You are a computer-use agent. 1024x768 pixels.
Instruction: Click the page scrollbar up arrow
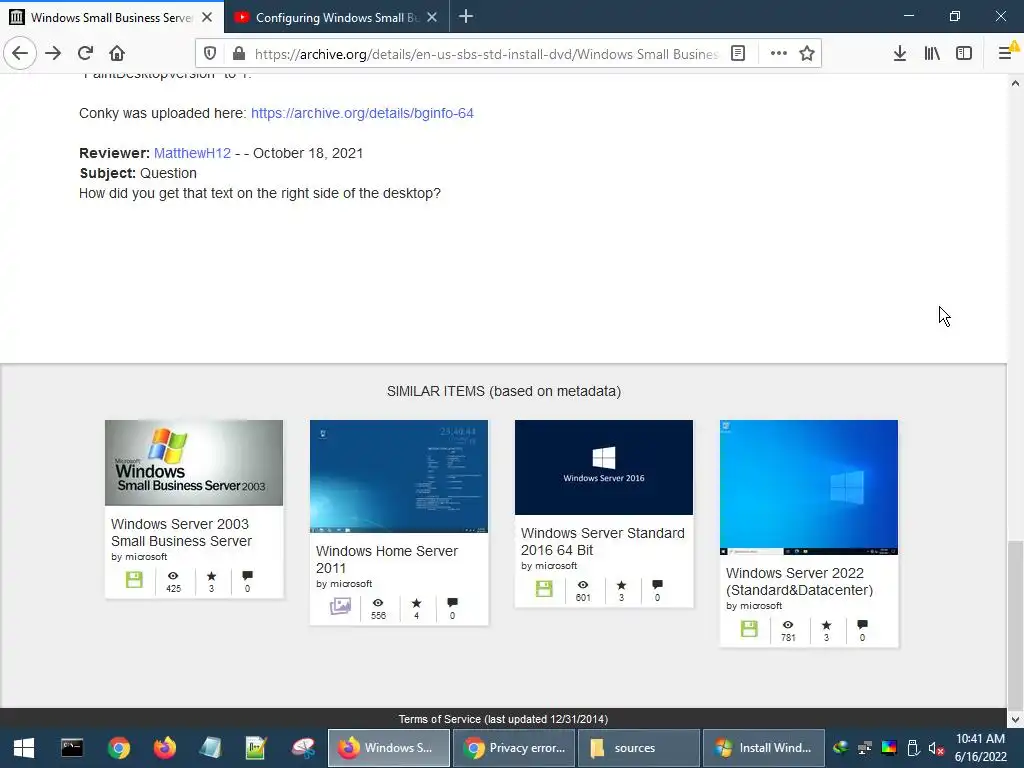point(1015,84)
